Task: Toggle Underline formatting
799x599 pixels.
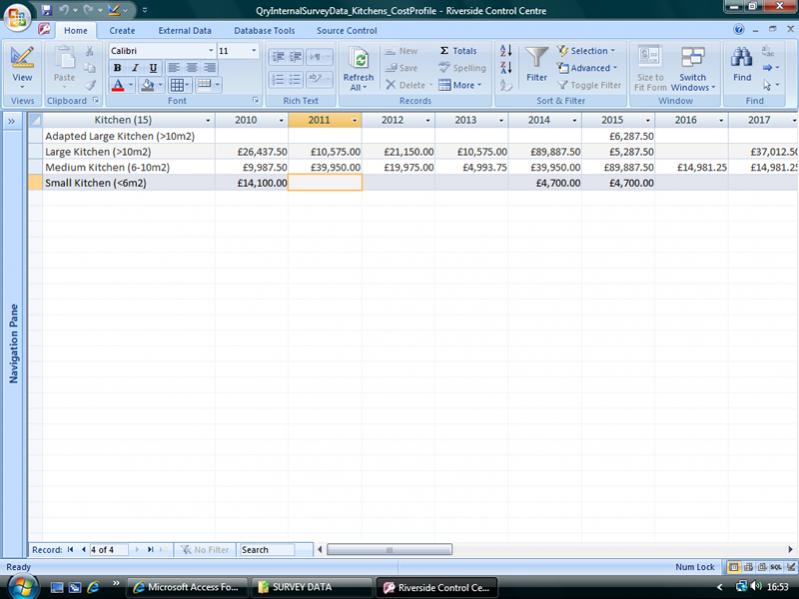Action: coord(153,68)
